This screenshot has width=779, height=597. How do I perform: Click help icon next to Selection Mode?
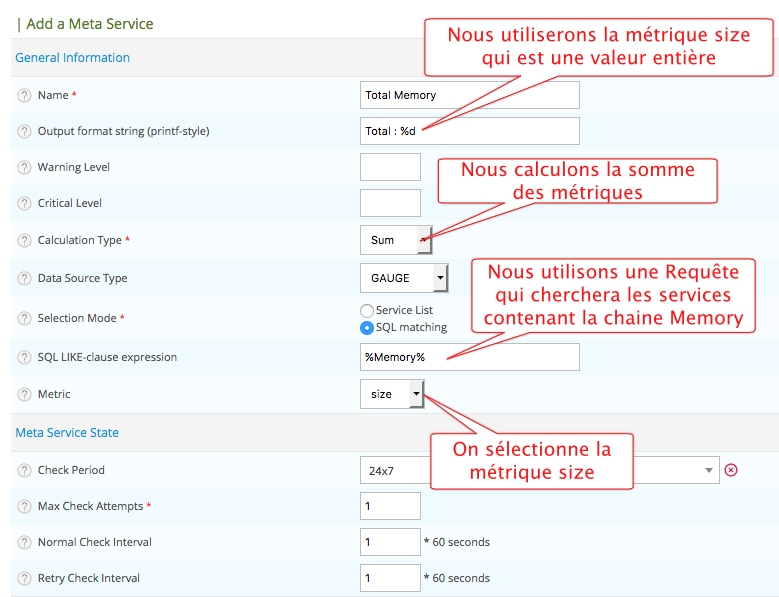(x=24, y=318)
